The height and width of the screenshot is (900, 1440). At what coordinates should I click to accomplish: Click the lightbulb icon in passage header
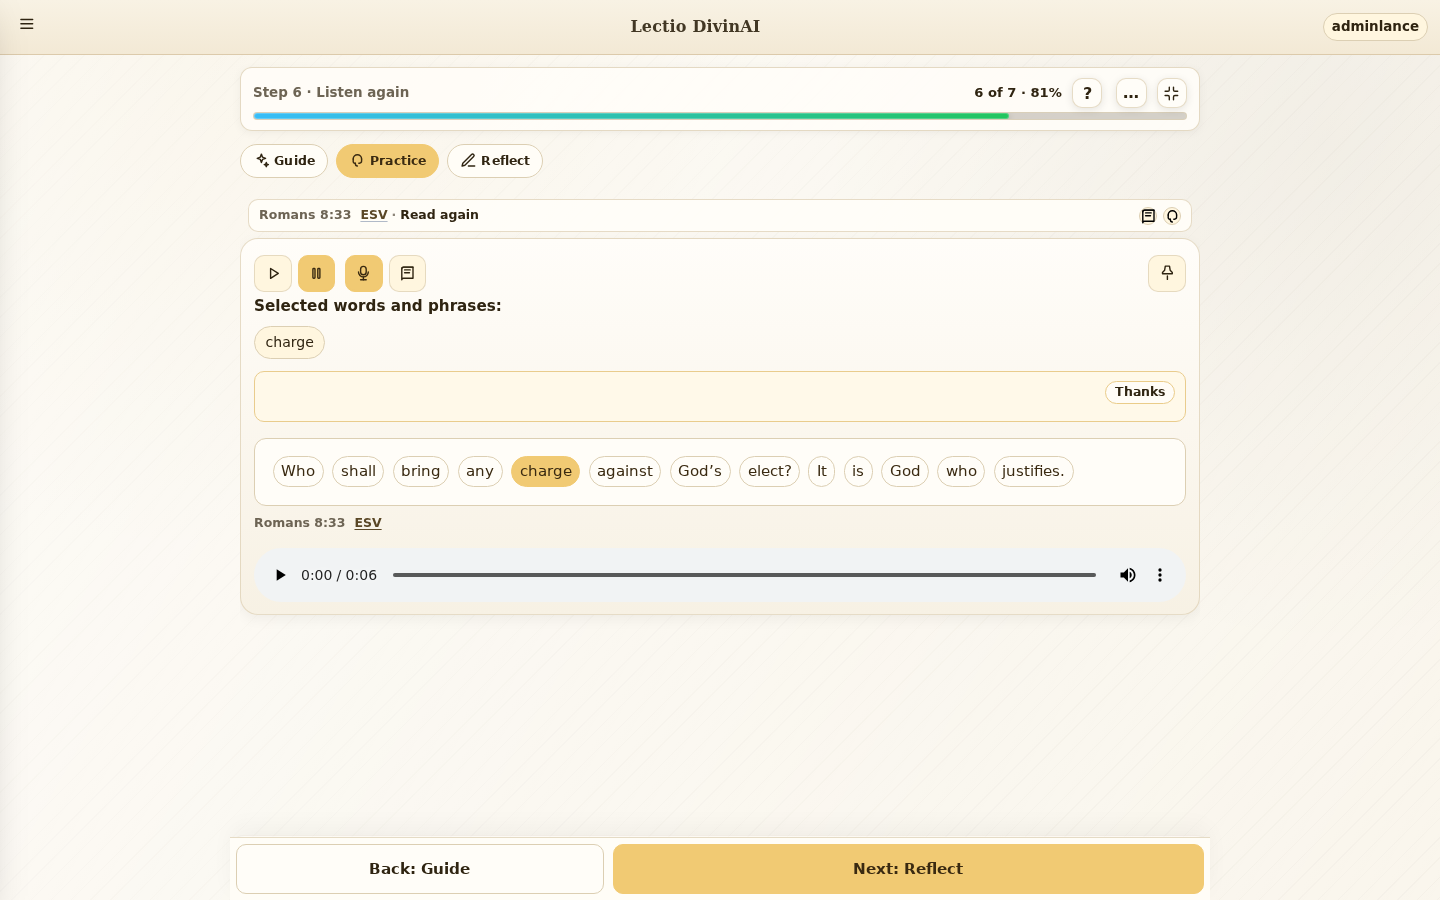click(1172, 216)
